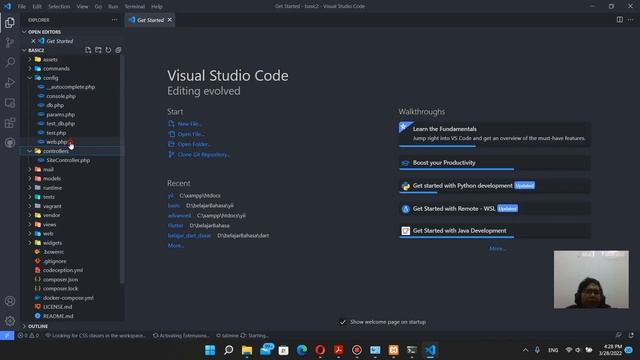The width and height of the screenshot is (640, 360).
Task: Close Get Started in Open Editors list
Action: pyautogui.click(x=33, y=41)
